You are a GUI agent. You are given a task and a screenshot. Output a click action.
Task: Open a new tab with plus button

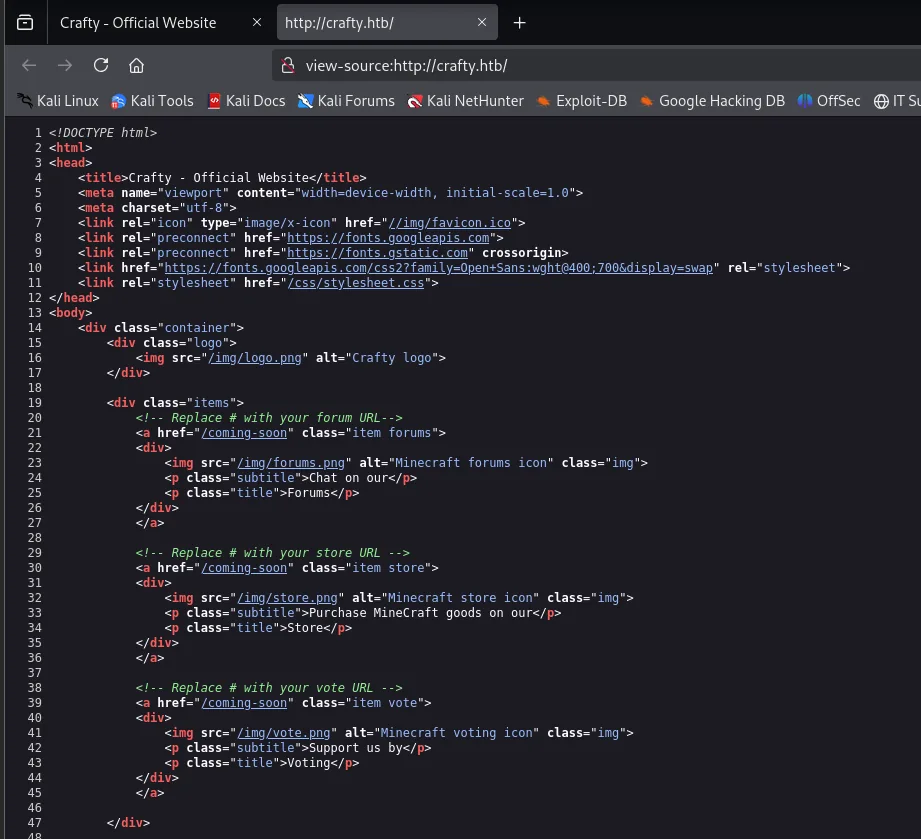pos(519,23)
